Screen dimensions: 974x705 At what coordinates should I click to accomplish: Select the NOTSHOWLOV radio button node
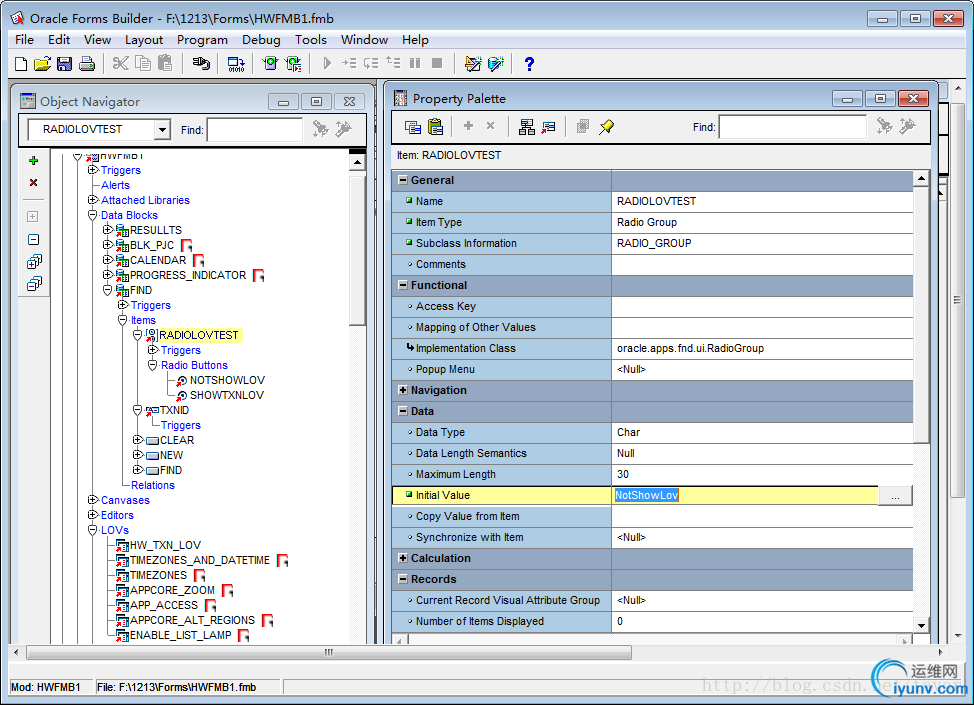(227, 380)
